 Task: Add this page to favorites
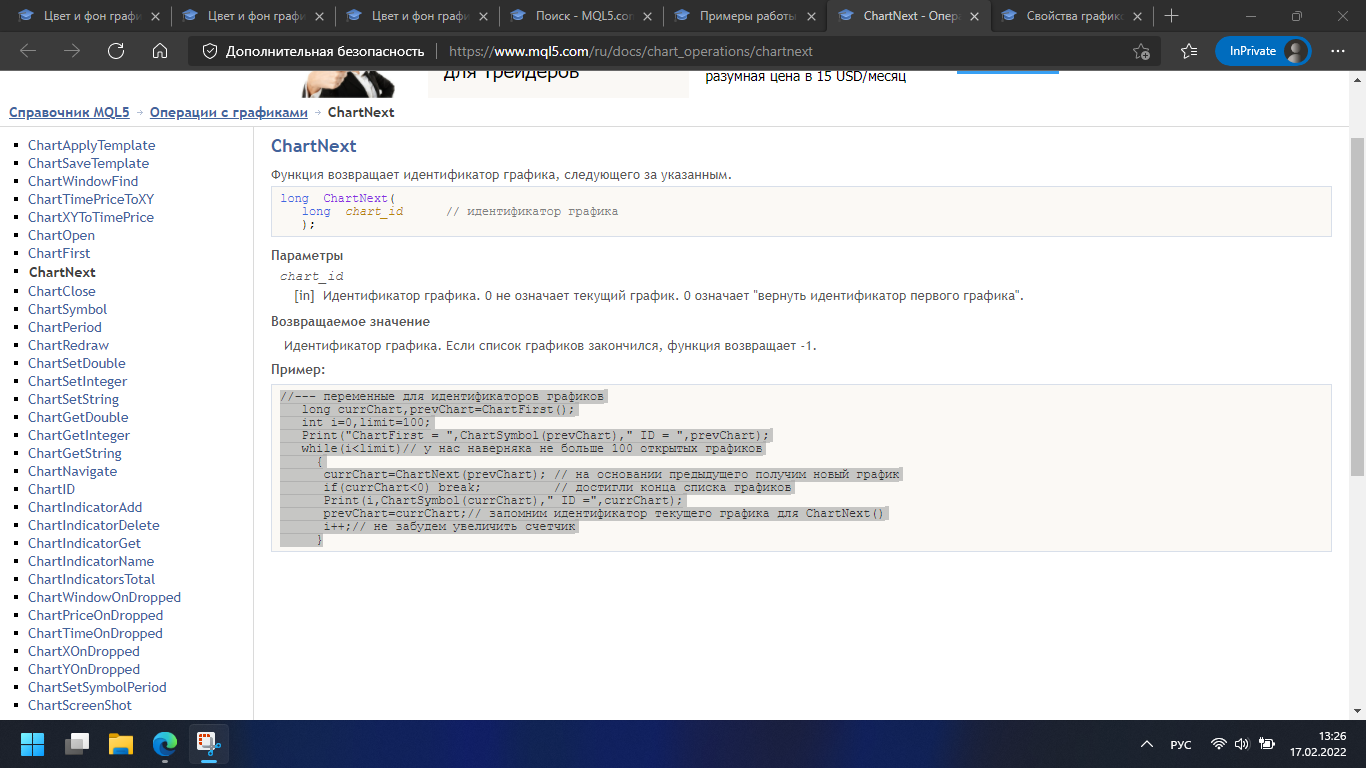pos(1141,51)
